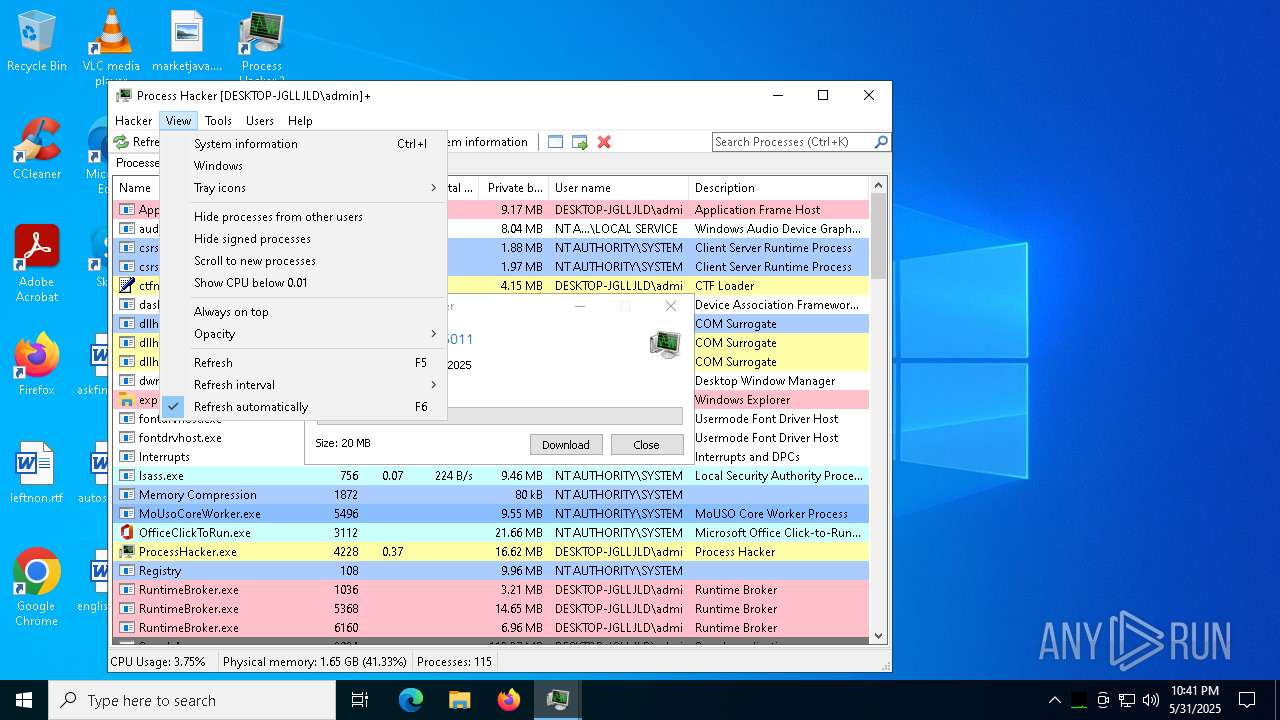The height and width of the screenshot is (720, 1280).
Task: Choose Refresh F5 menu entry
Action: point(303,363)
